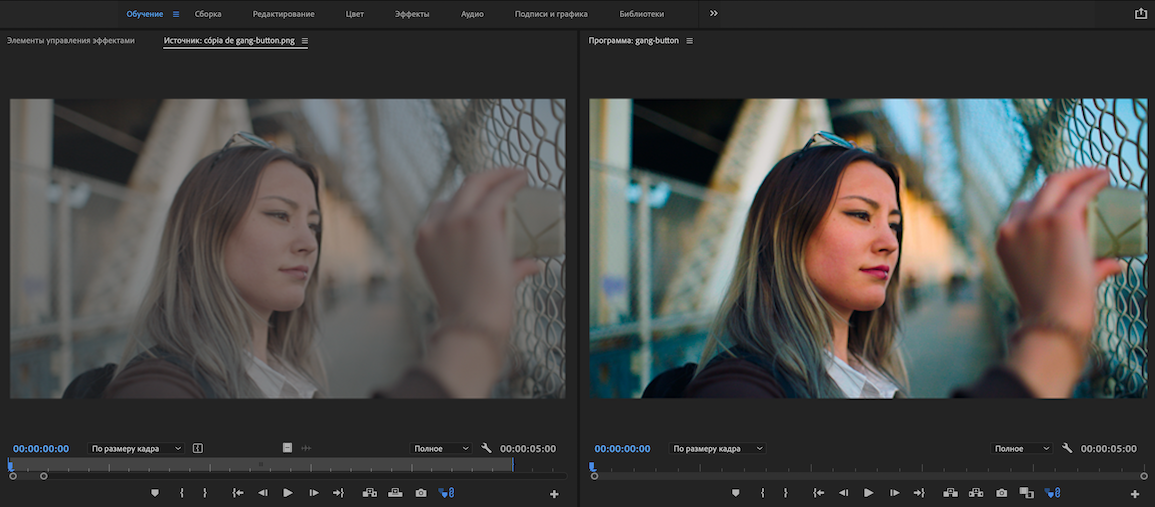Play the clip in the Source monitor

tap(288, 493)
